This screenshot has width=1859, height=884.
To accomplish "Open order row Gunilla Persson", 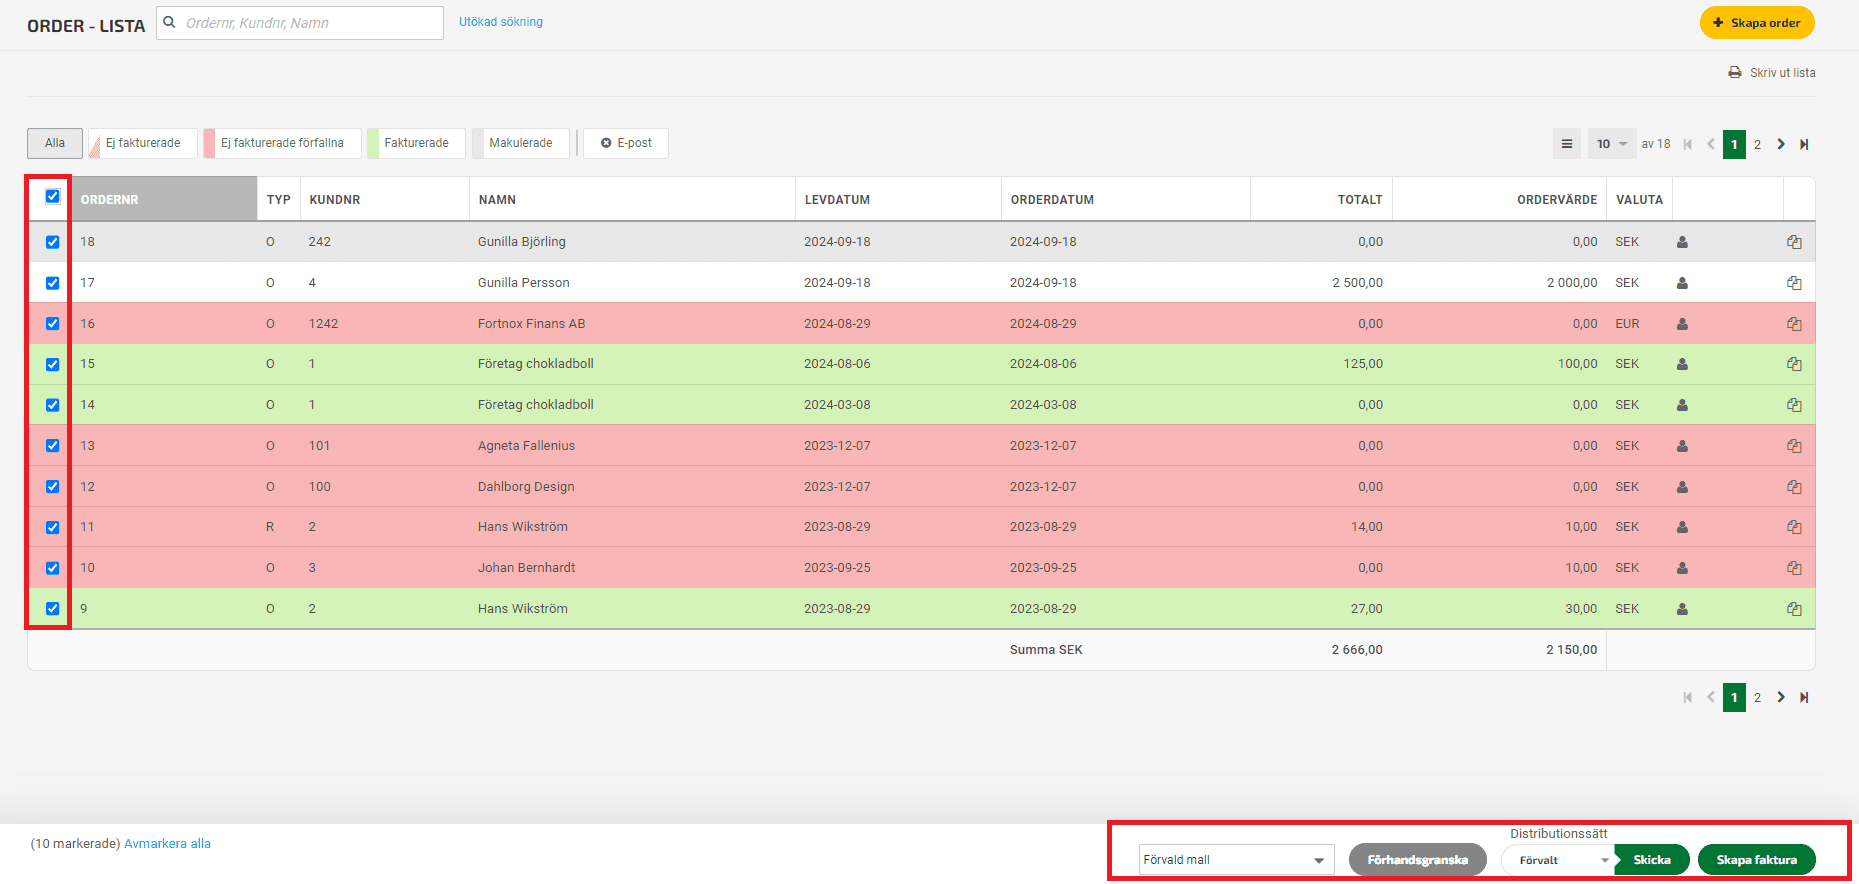I will click(921, 283).
